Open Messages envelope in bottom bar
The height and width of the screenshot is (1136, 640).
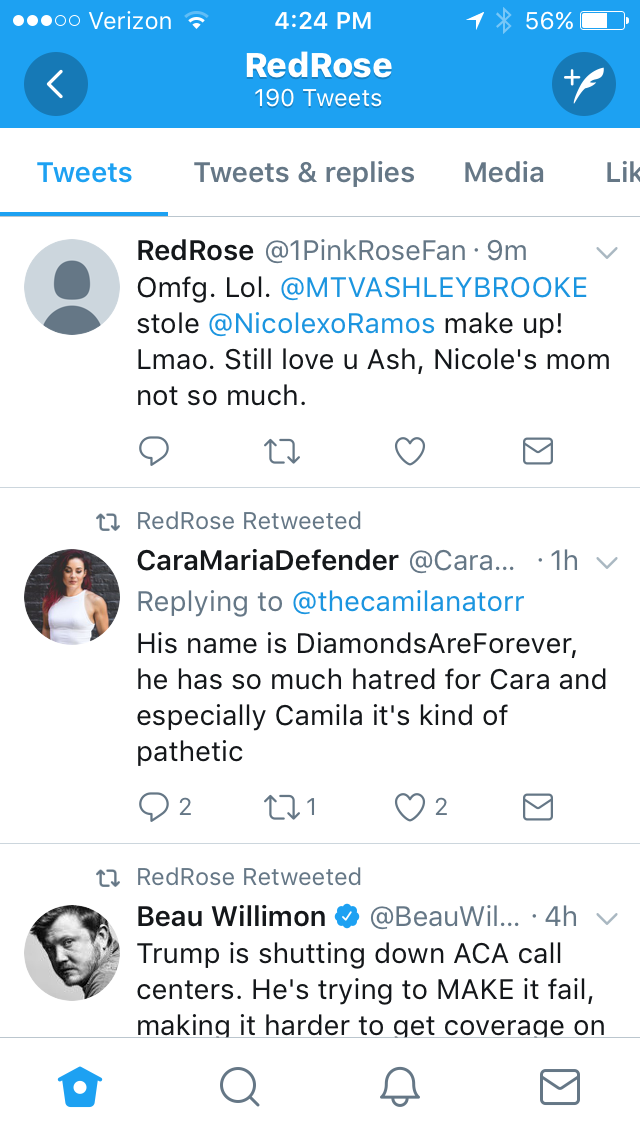(560, 1087)
